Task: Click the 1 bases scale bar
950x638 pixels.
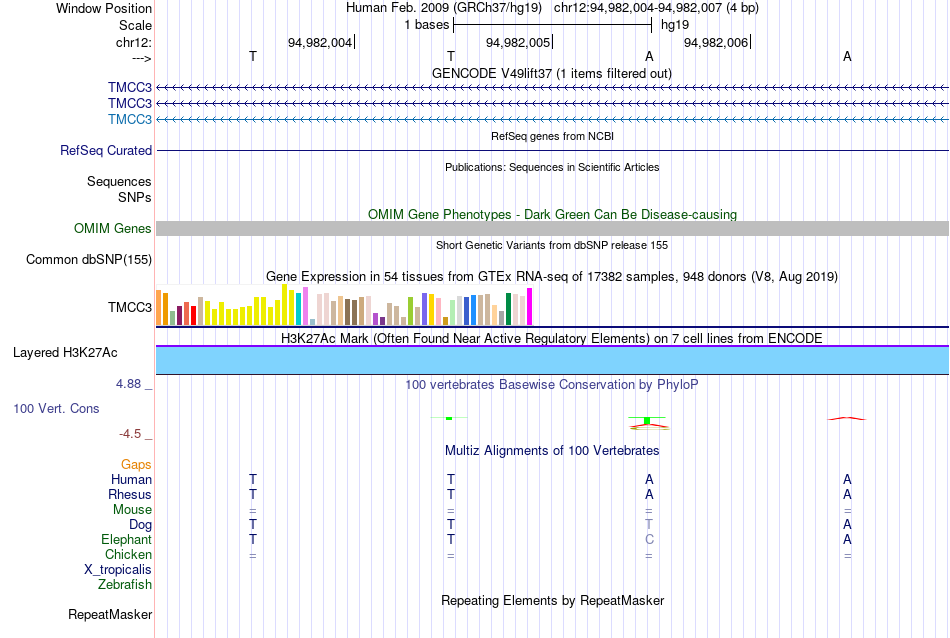Action: point(552,25)
